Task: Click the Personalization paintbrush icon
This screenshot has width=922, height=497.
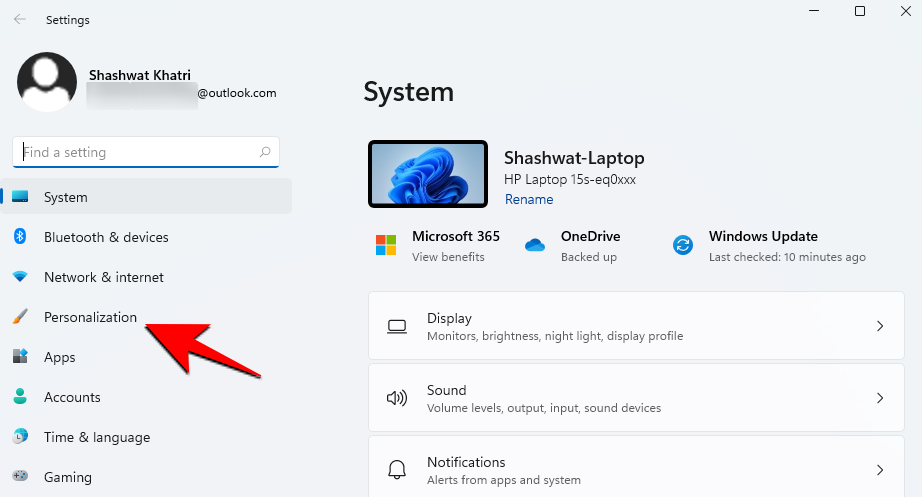Action: pos(20,317)
